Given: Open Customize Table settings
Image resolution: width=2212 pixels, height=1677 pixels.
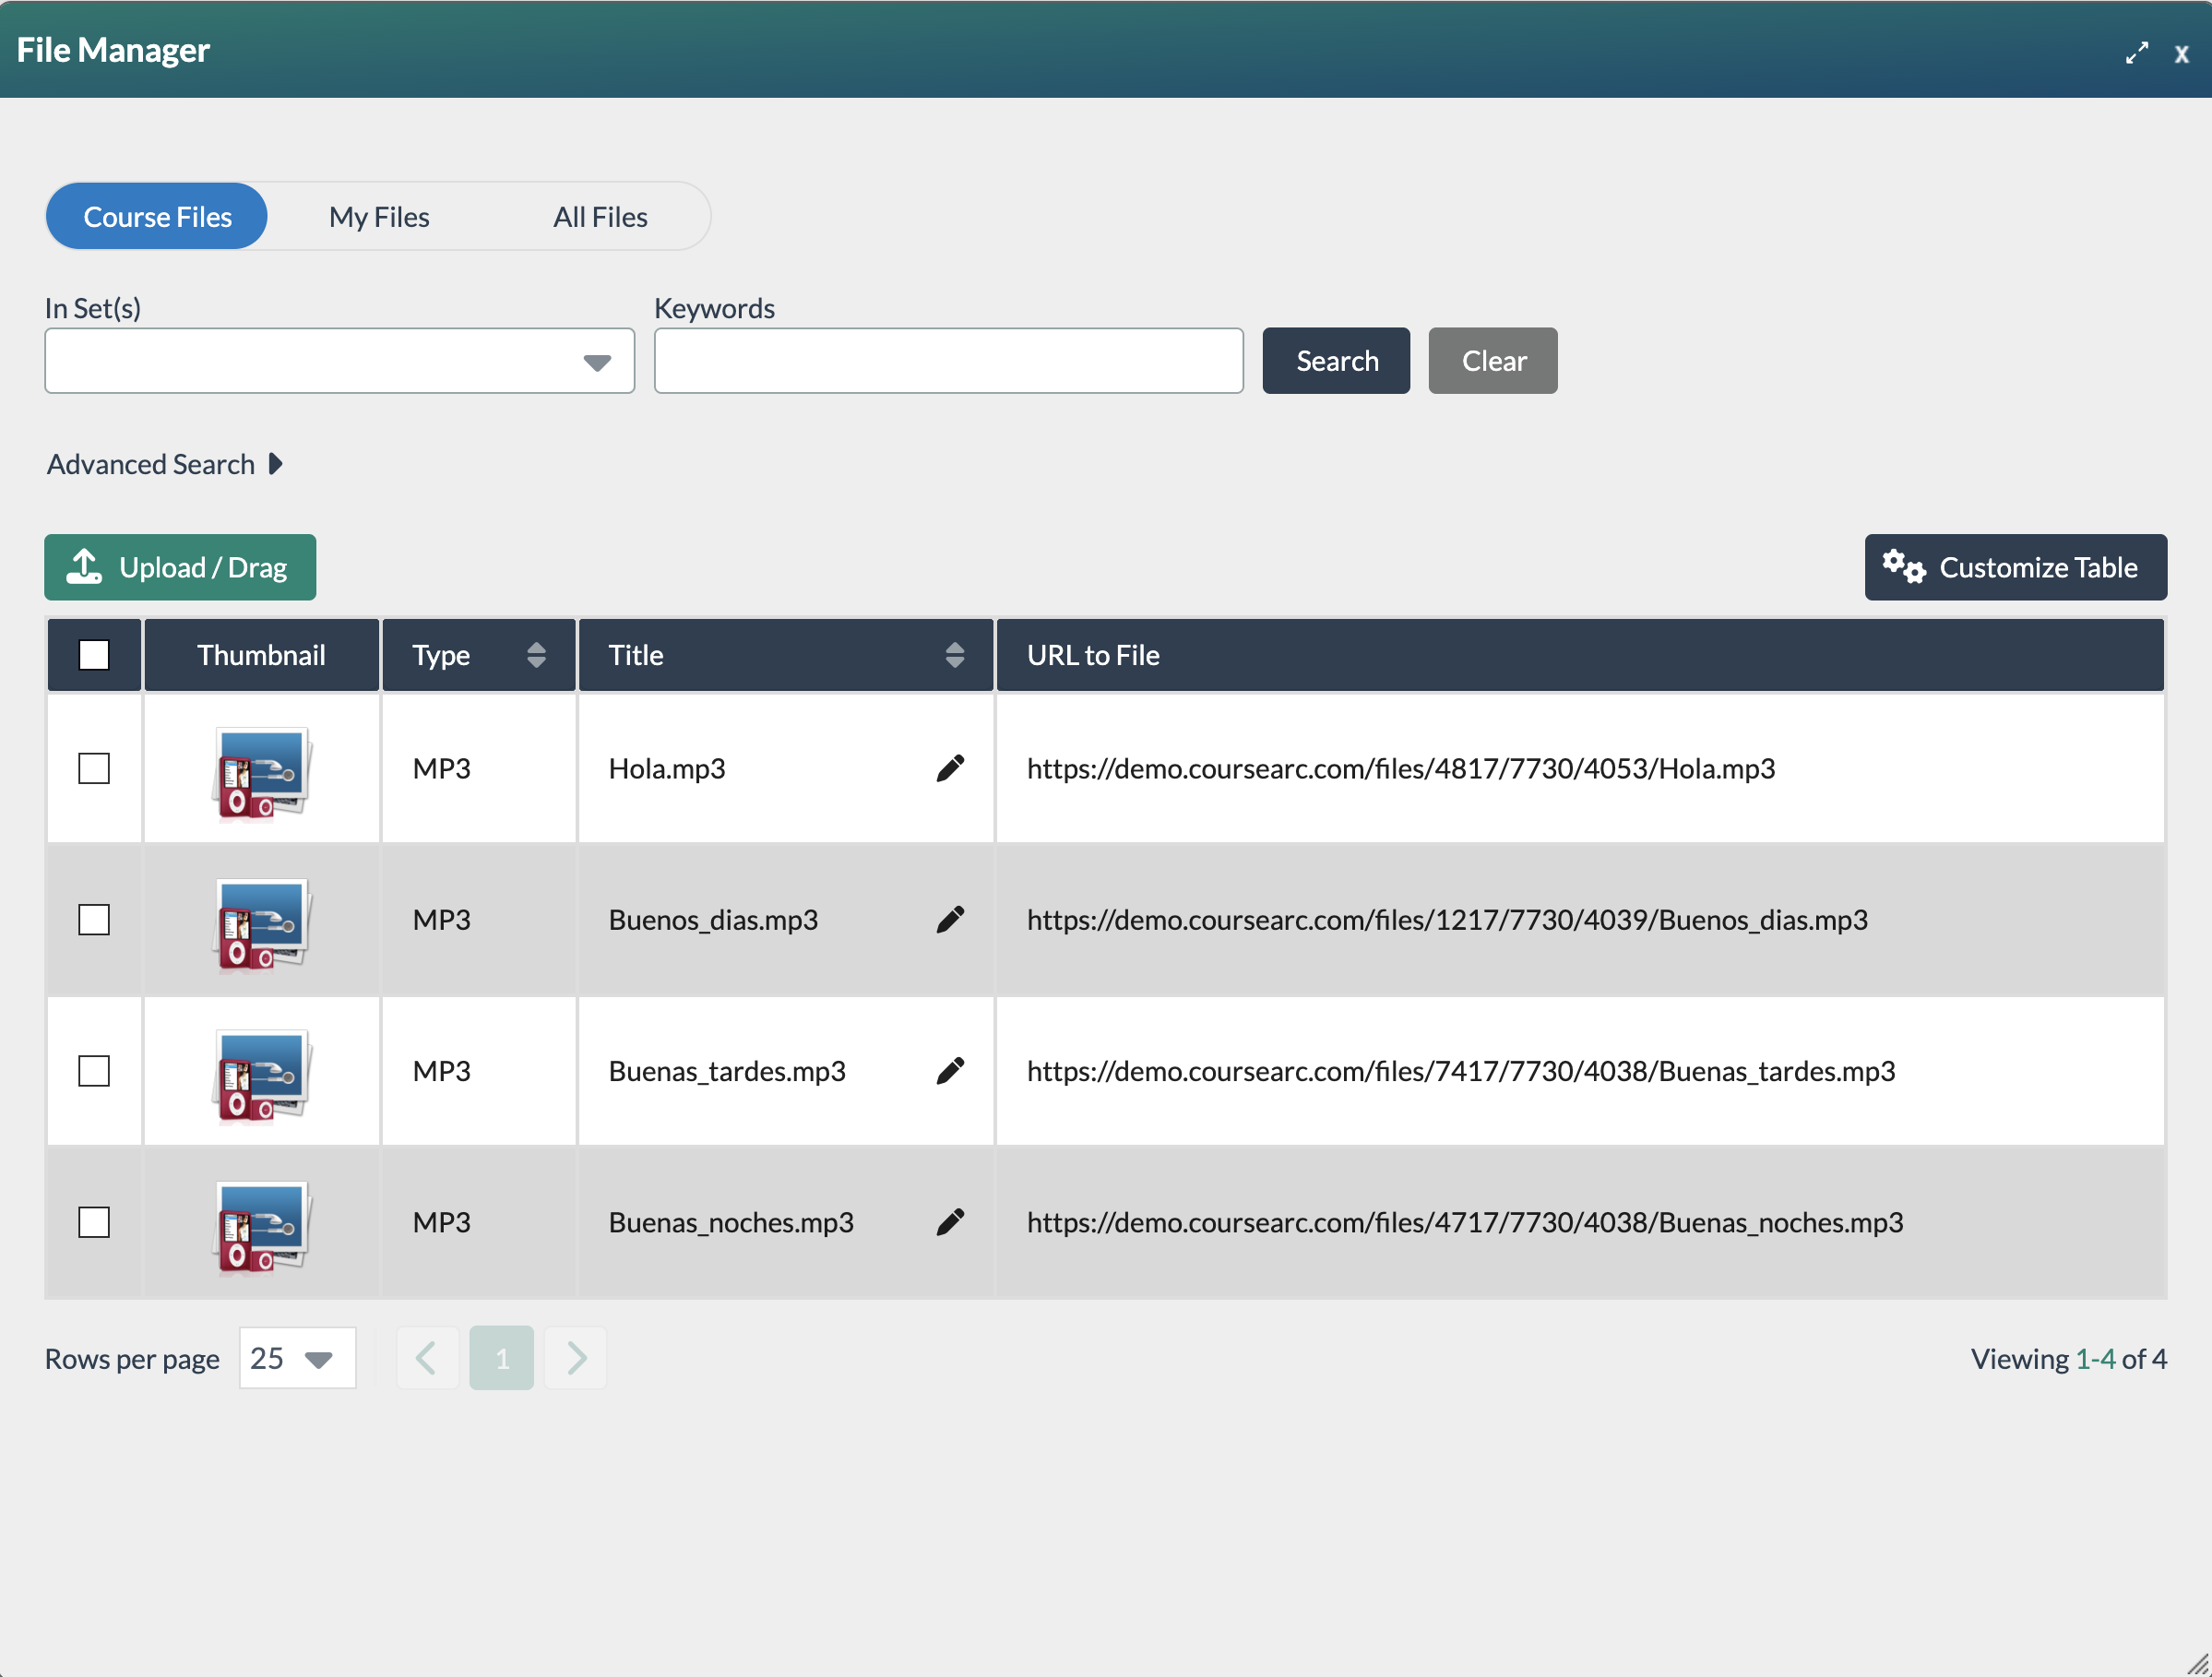Looking at the screenshot, I should coord(2015,567).
